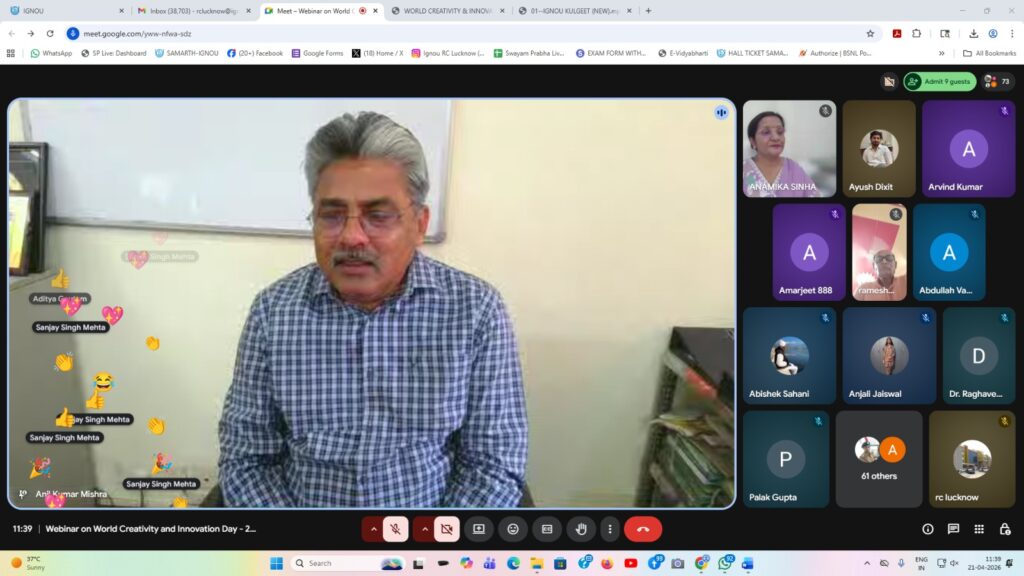Toggle closed captions on
Viewport: 1024px width, 576px height.
pos(546,529)
